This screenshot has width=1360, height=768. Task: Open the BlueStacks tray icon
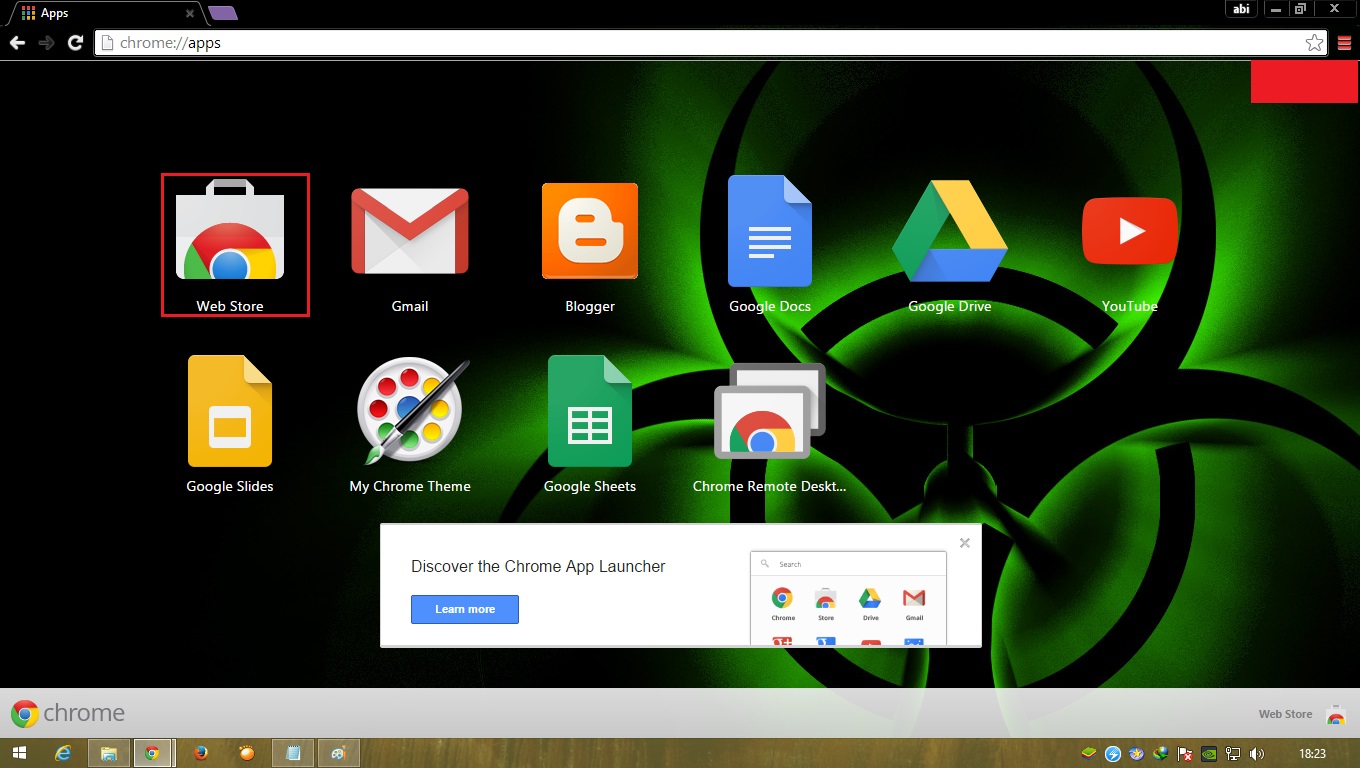coord(1089,754)
